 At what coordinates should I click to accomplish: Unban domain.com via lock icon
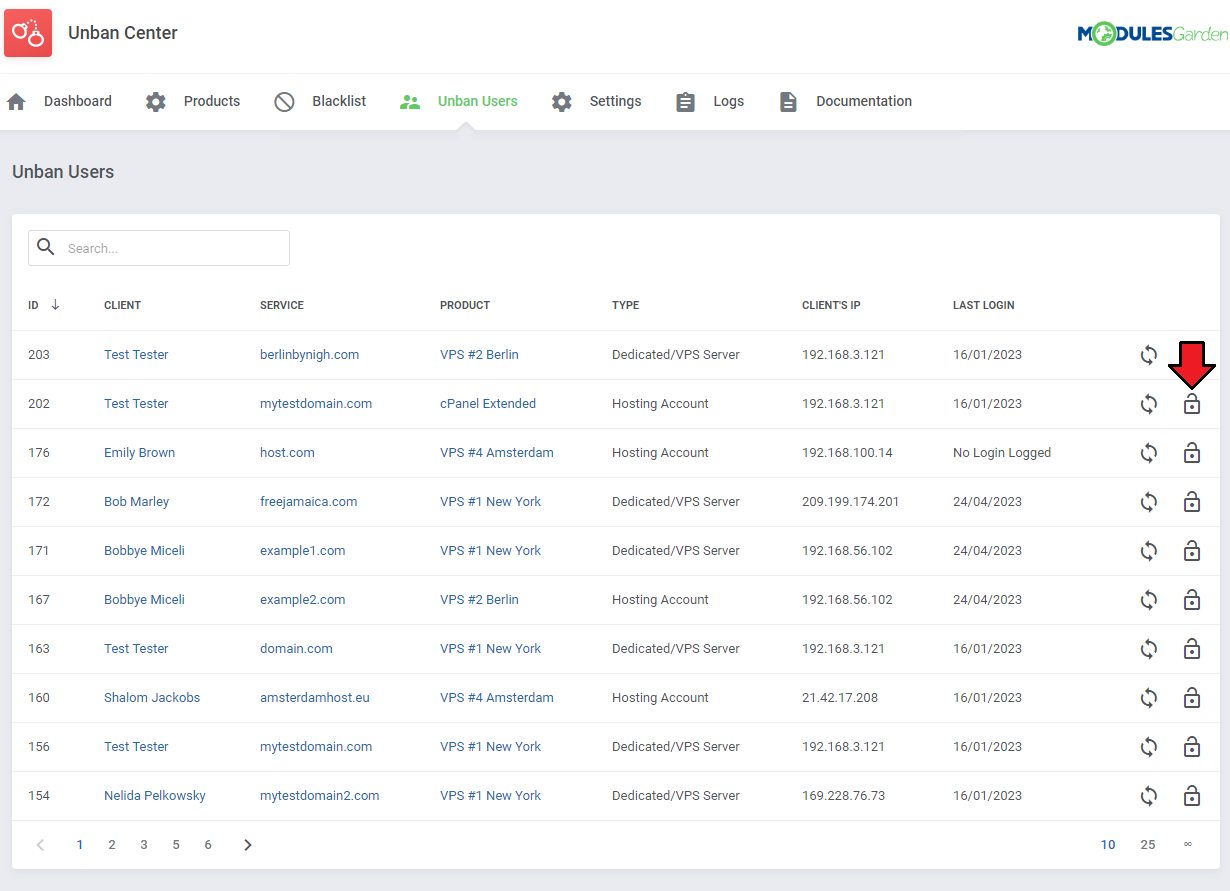tap(1192, 649)
